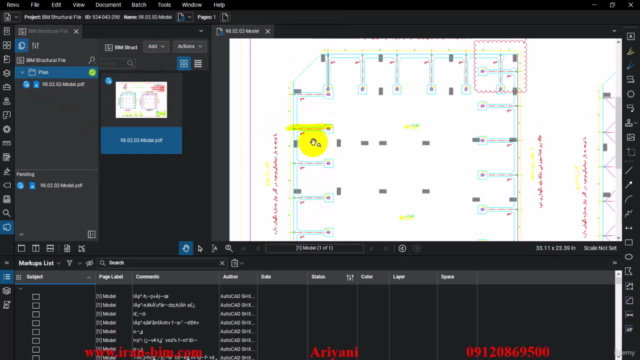640x360 pixels.
Task: Select the Pan hand tool
Action: tap(186, 248)
